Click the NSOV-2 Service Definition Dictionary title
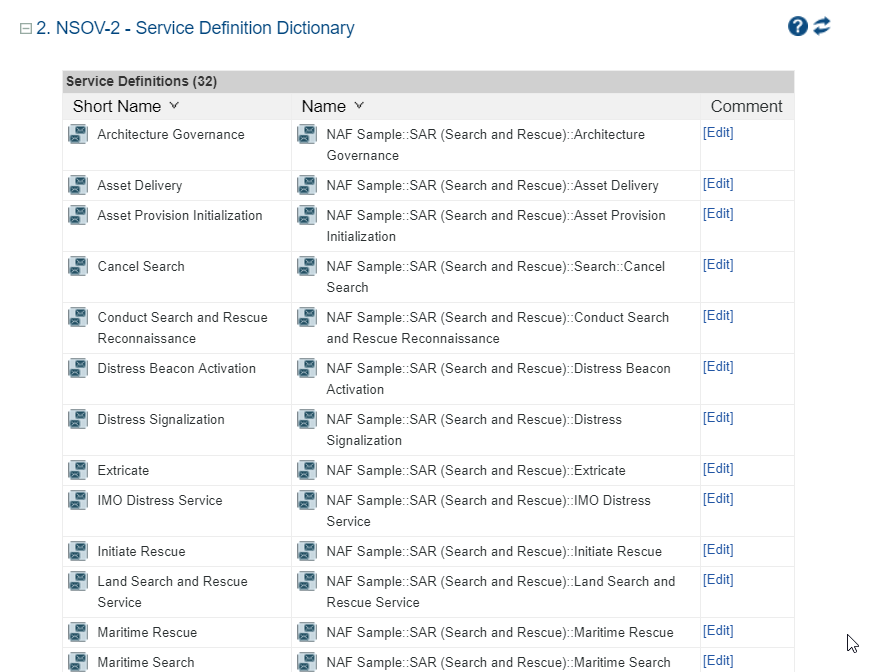The width and height of the screenshot is (869, 672). coord(195,28)
